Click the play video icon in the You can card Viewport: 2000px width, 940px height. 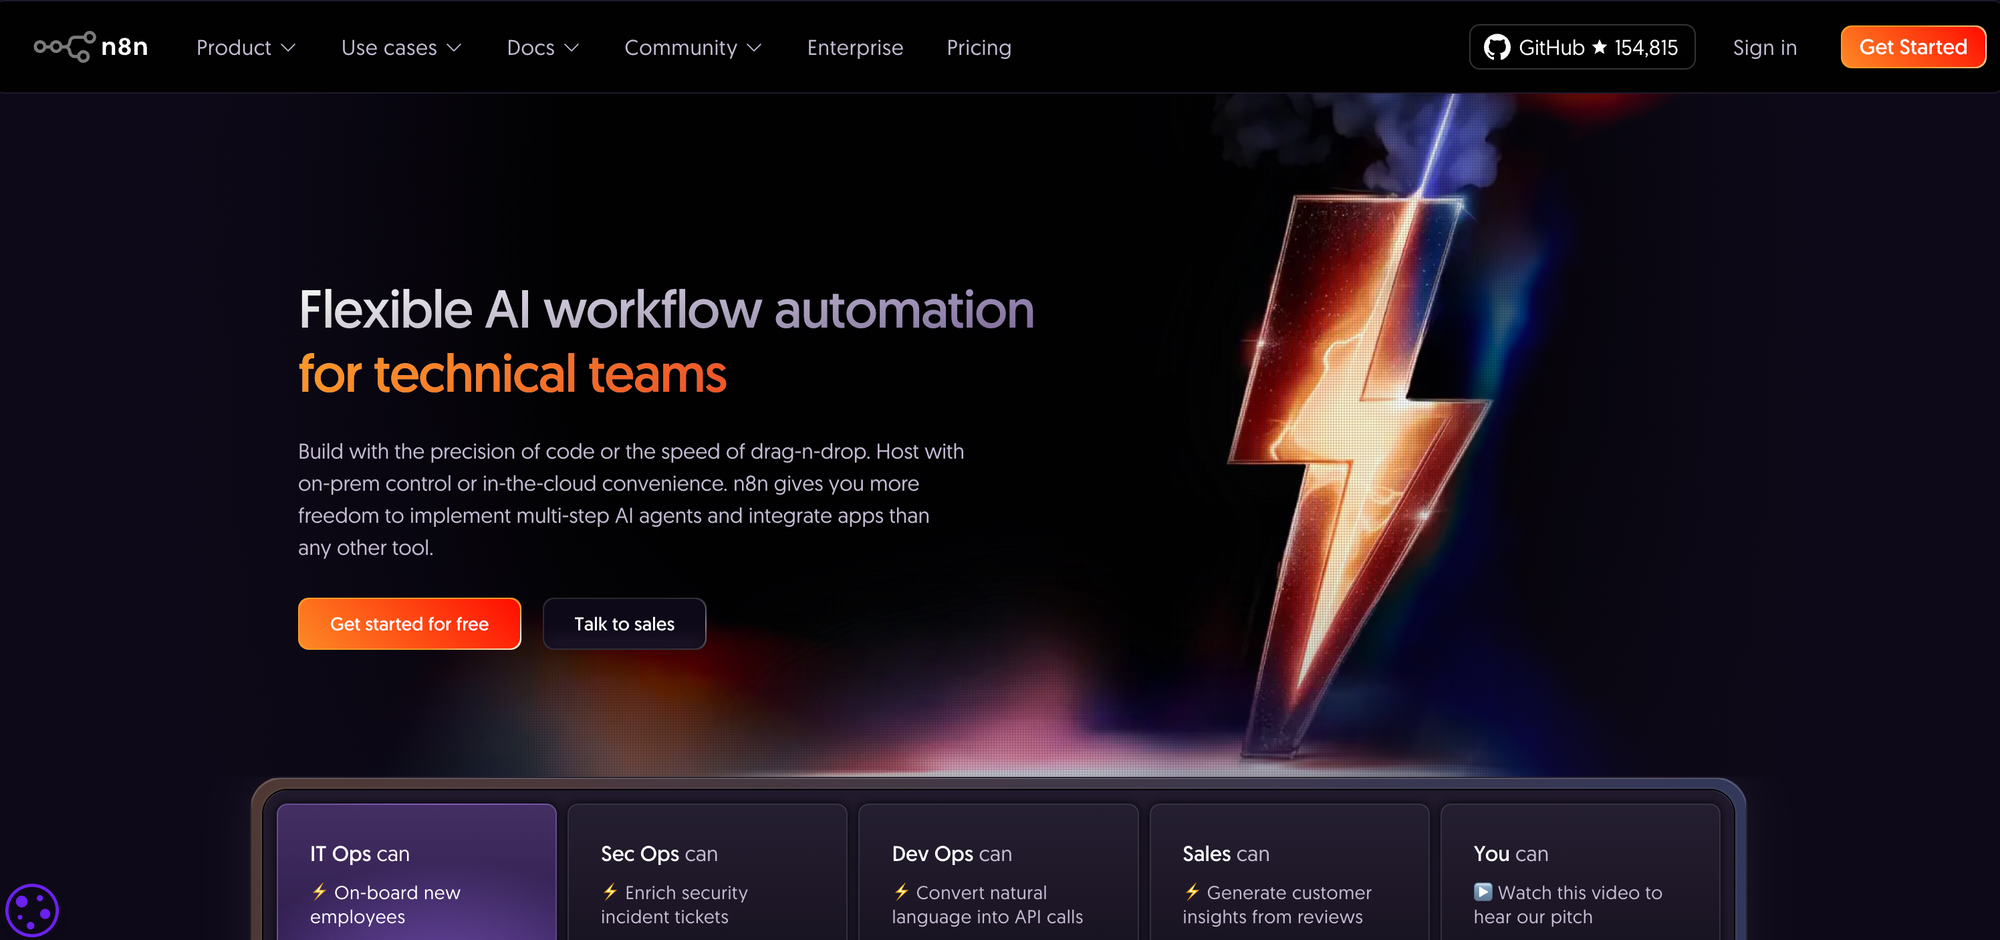tap(1483, 893)
